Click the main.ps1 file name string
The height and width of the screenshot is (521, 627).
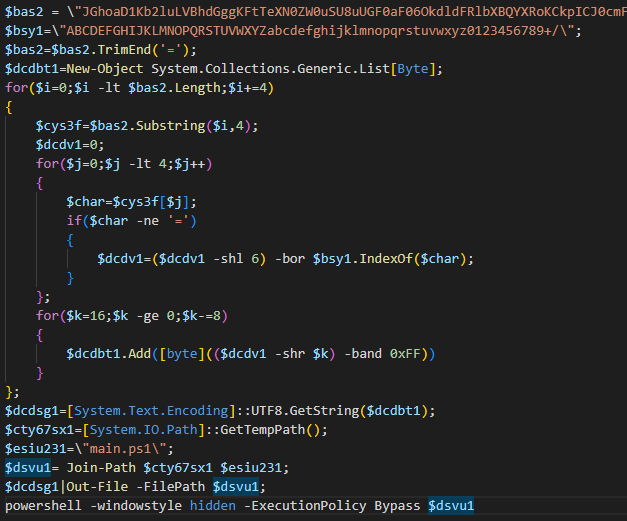(x=120, y=449)
